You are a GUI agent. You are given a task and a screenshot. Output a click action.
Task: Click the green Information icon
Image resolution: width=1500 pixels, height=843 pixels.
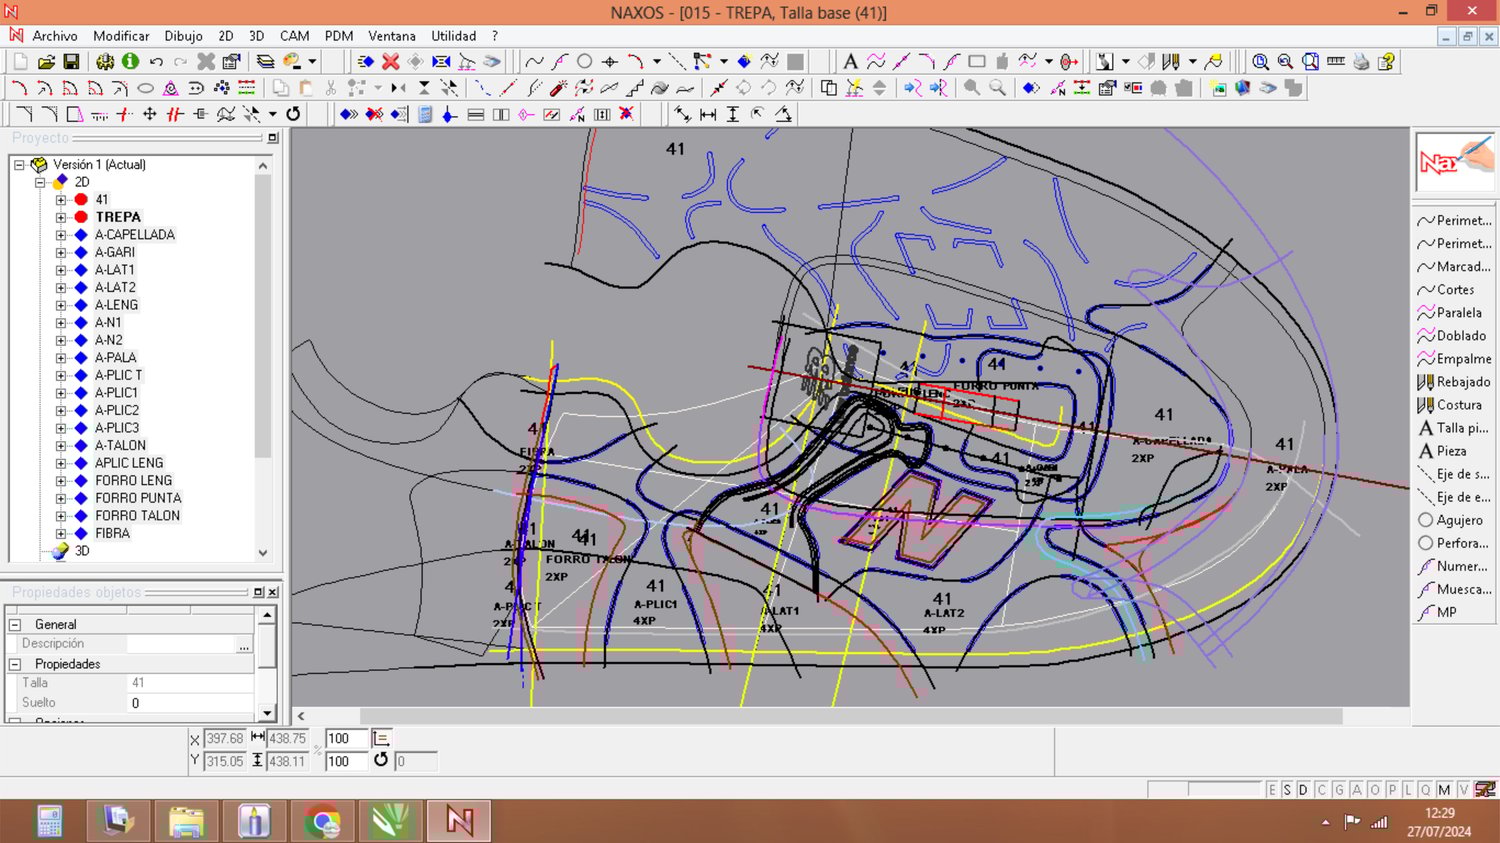pyautogui.click(x=130, y=62)
